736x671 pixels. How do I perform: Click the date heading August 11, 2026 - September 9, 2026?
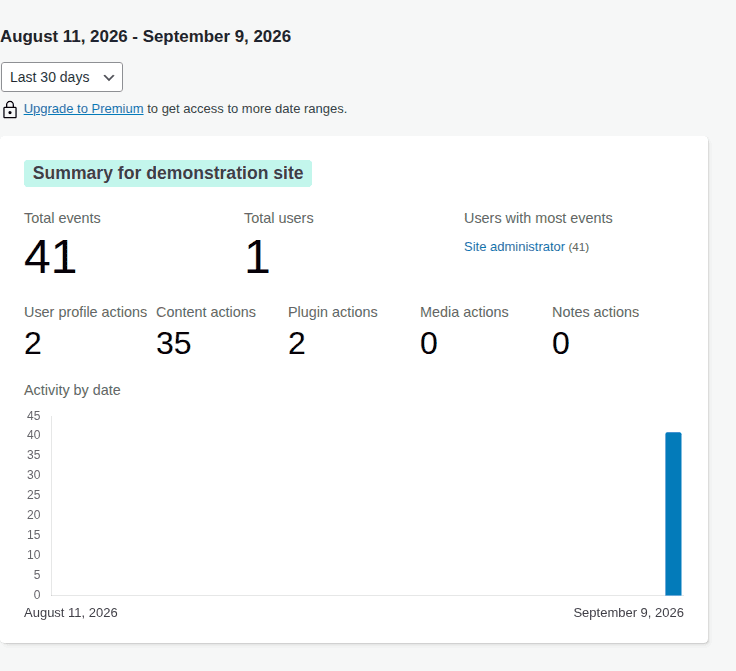tap(146, 36)
